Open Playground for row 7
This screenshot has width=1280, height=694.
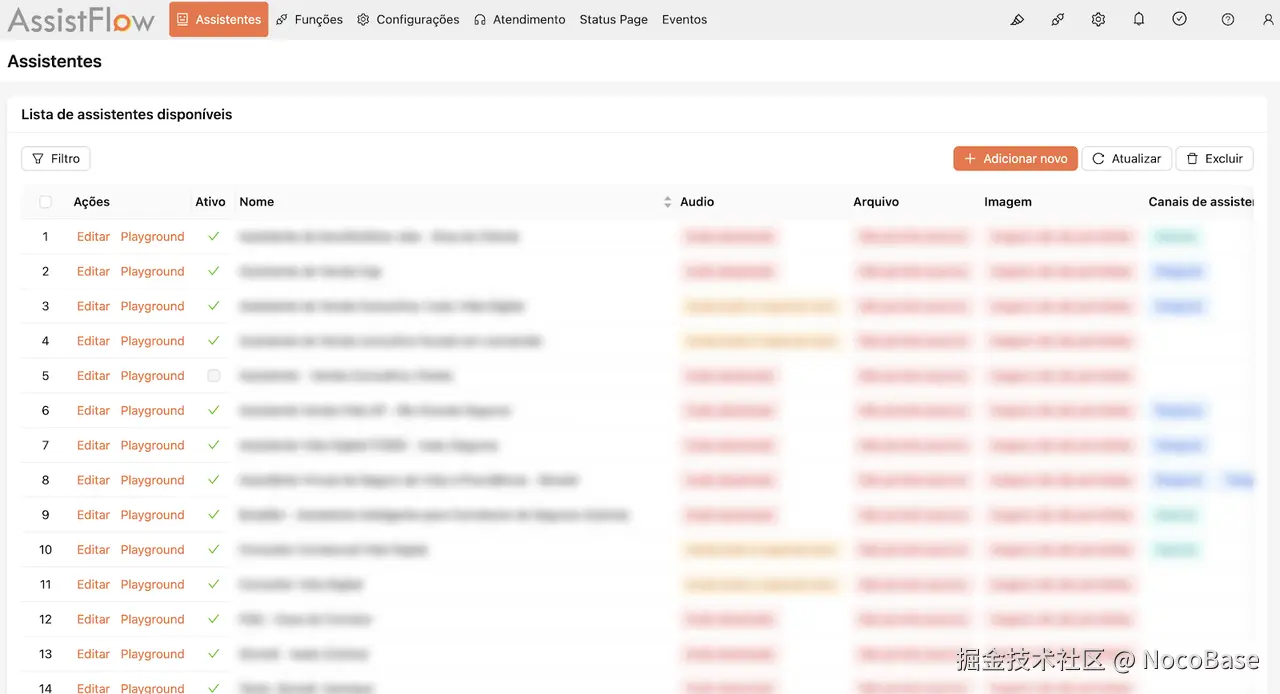(152, 445)
